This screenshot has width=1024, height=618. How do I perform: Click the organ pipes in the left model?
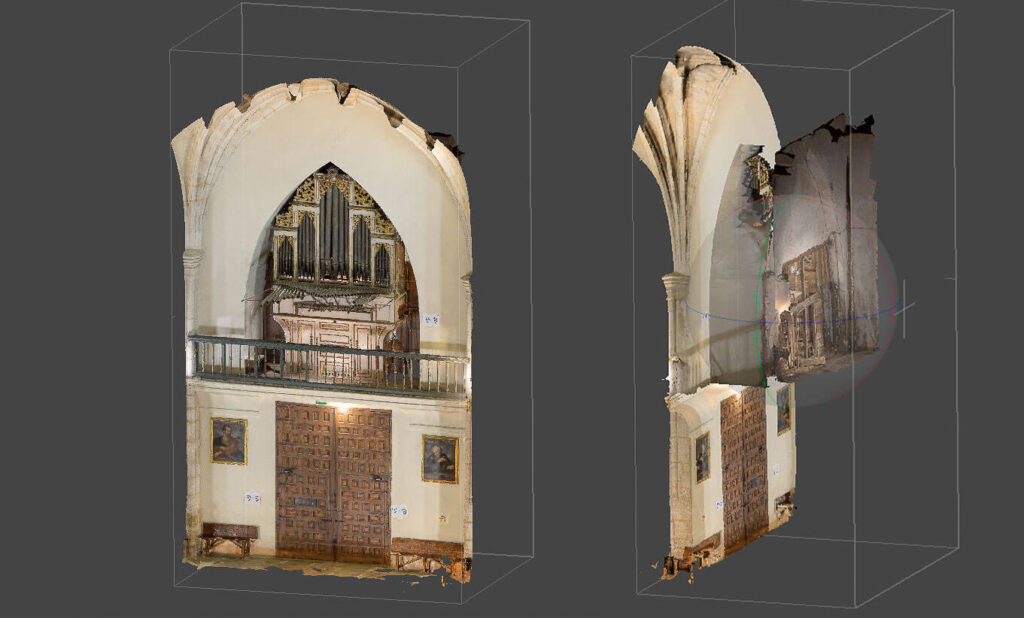point(333,235)
